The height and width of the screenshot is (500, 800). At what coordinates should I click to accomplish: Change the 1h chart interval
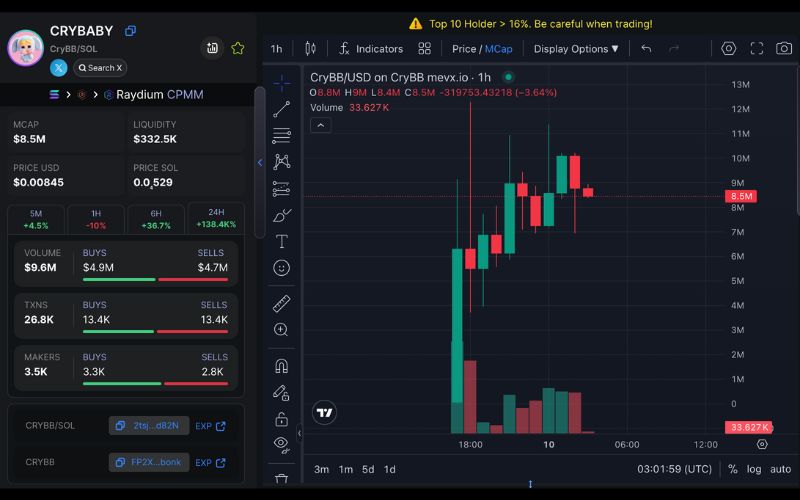tap(277, 49)
